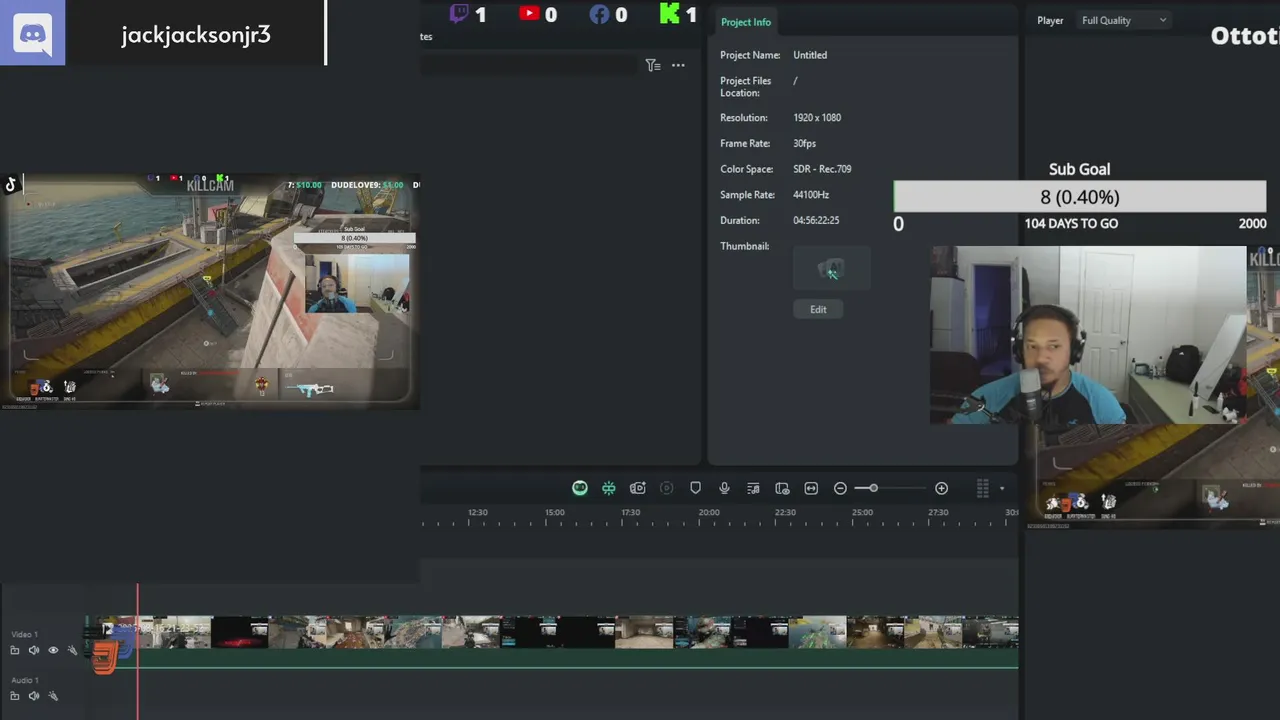
Task: Click the Audio 1 track magic wand icon
Action: coord(53,696)
